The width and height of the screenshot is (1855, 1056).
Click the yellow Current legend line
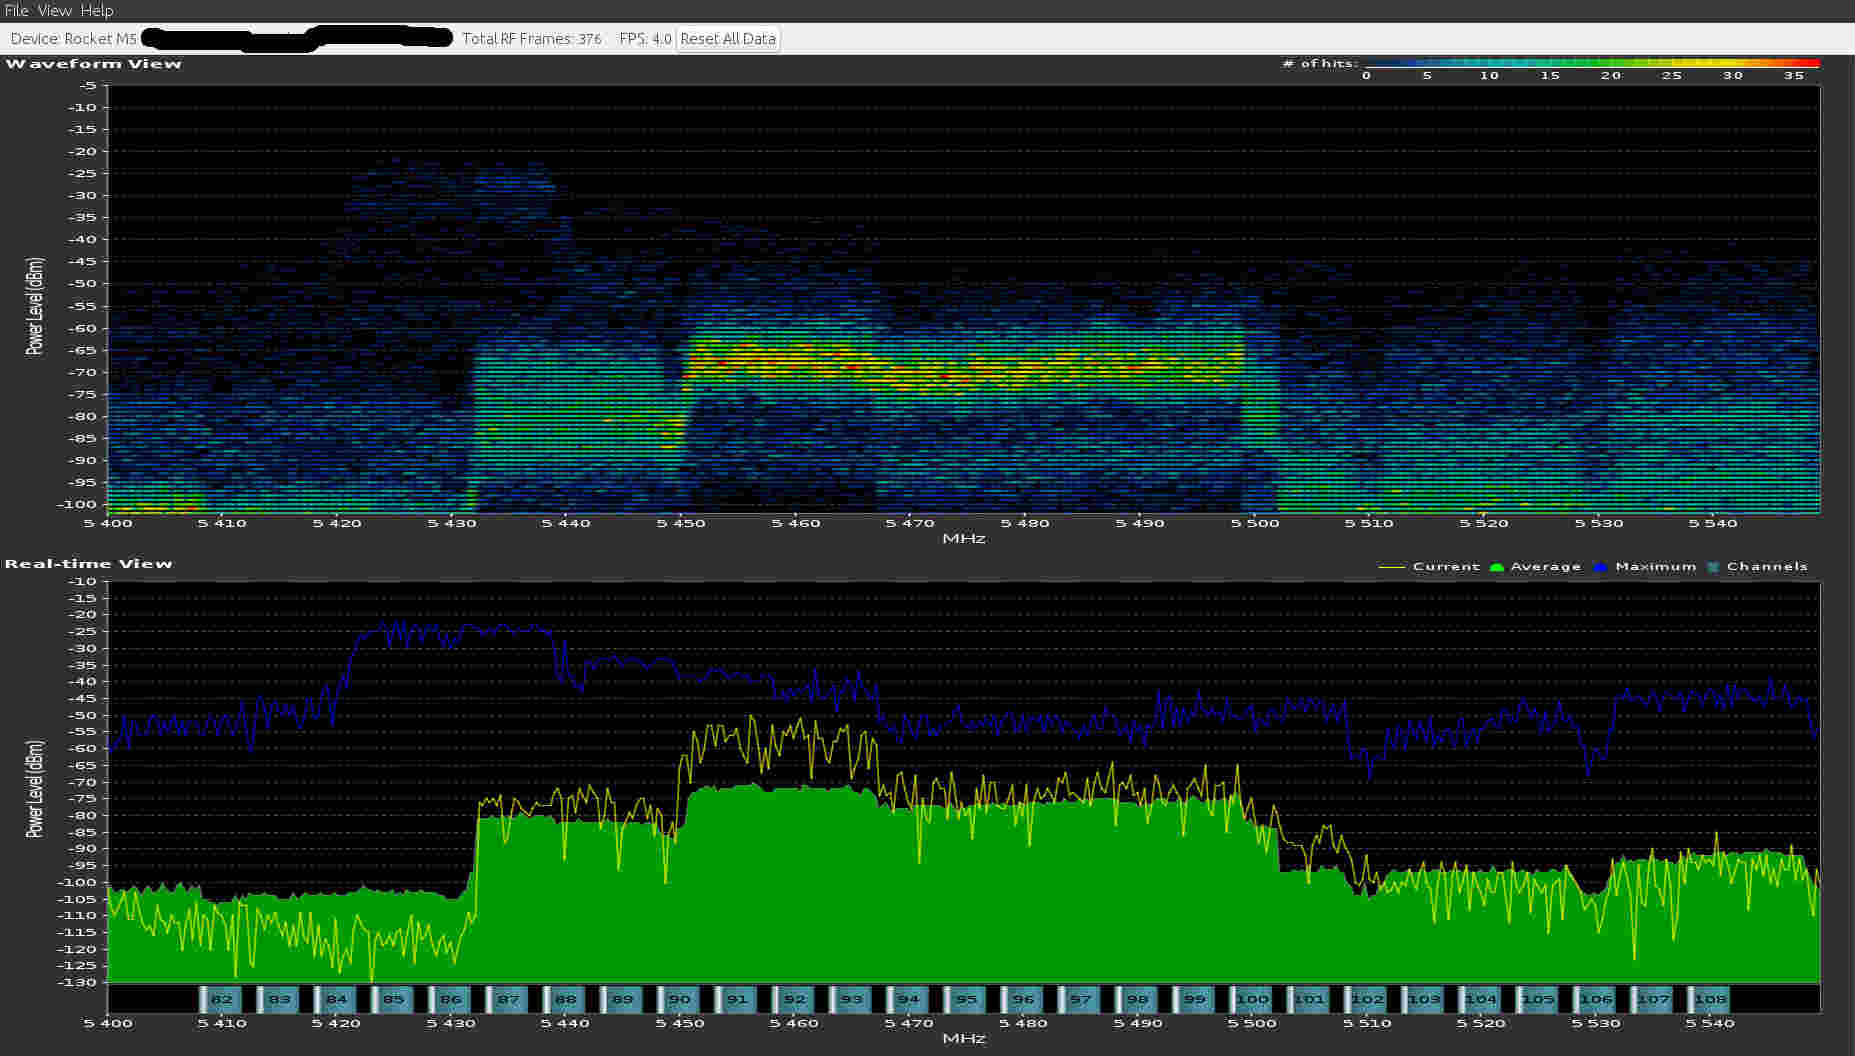coord(1391,567)
